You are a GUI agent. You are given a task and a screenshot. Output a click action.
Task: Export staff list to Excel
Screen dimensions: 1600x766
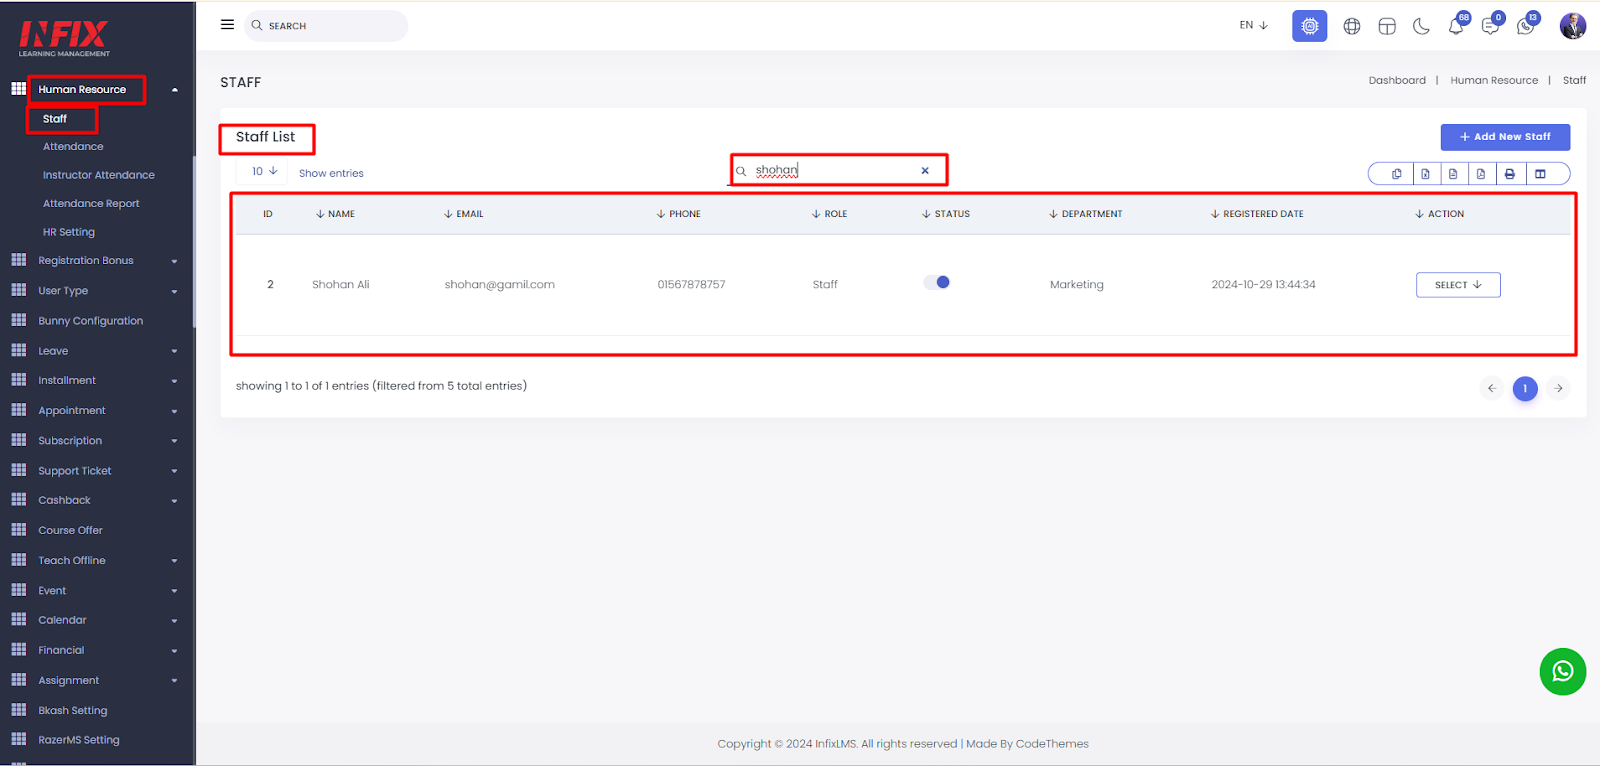coord(1425,174)
